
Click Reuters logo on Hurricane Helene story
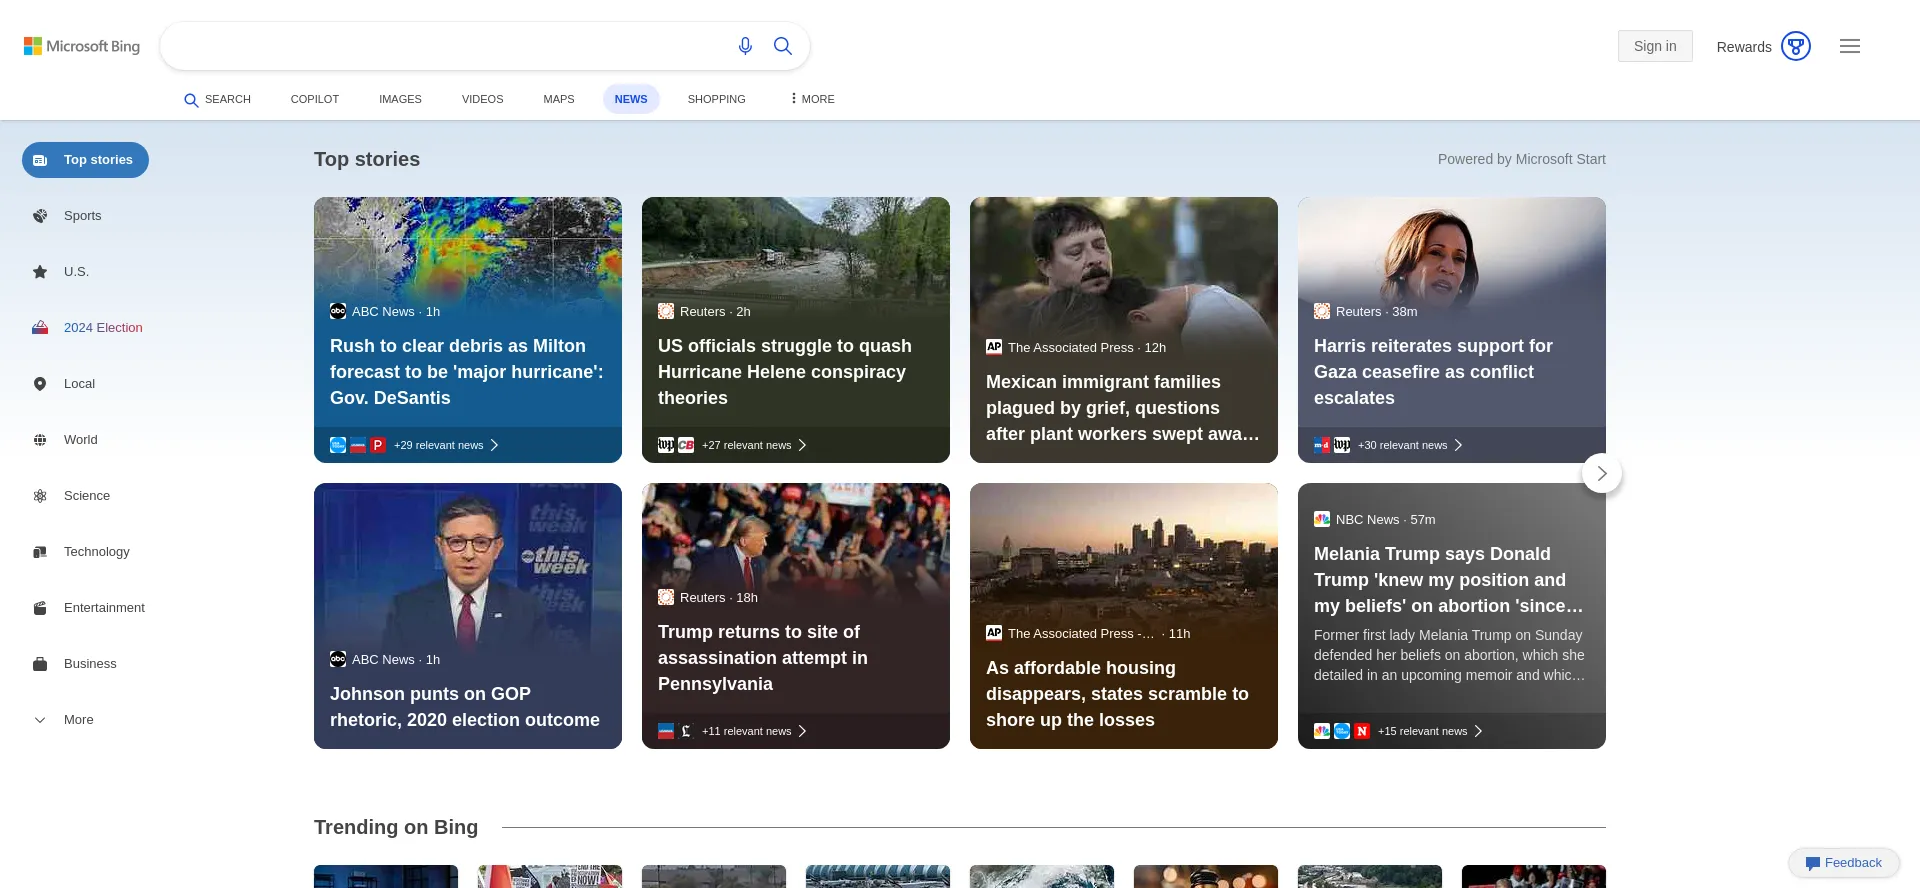(666, 311)
